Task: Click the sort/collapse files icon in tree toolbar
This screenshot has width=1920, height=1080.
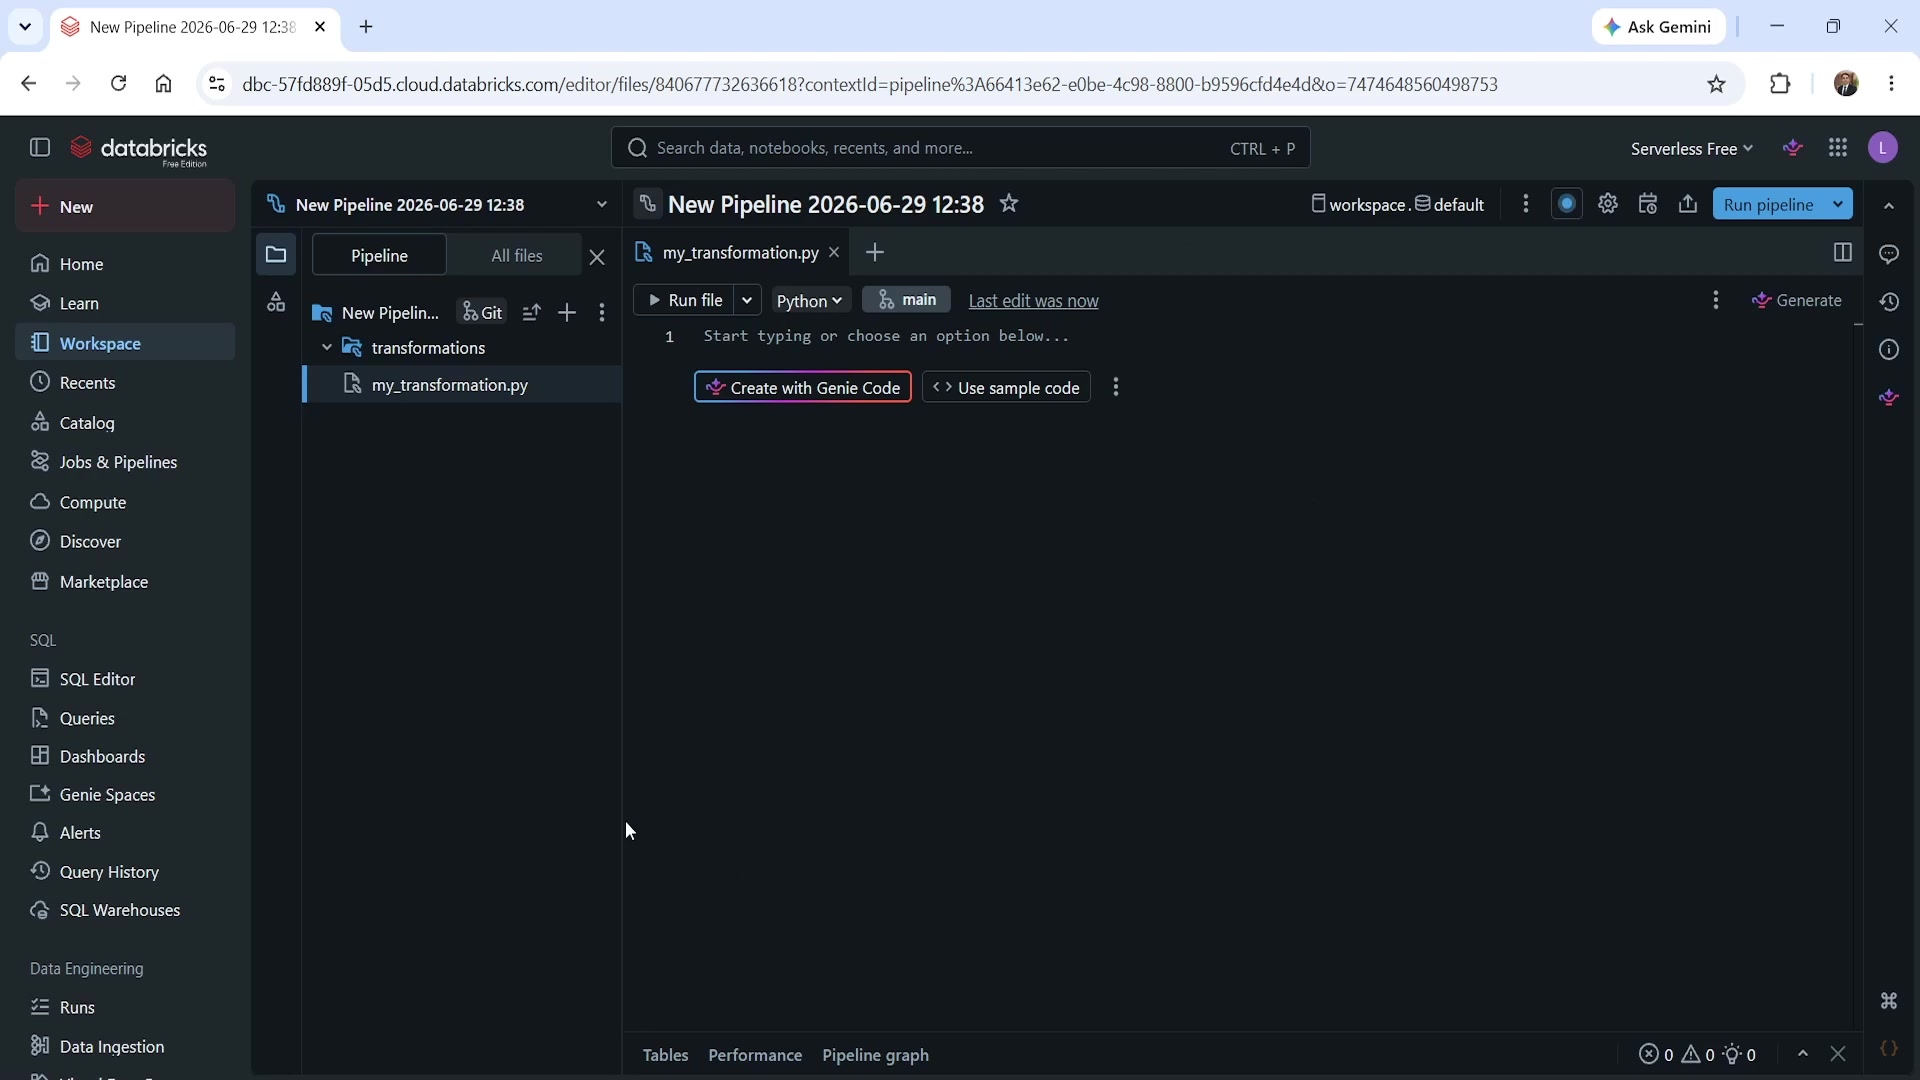Action: (x=531, y=313)
